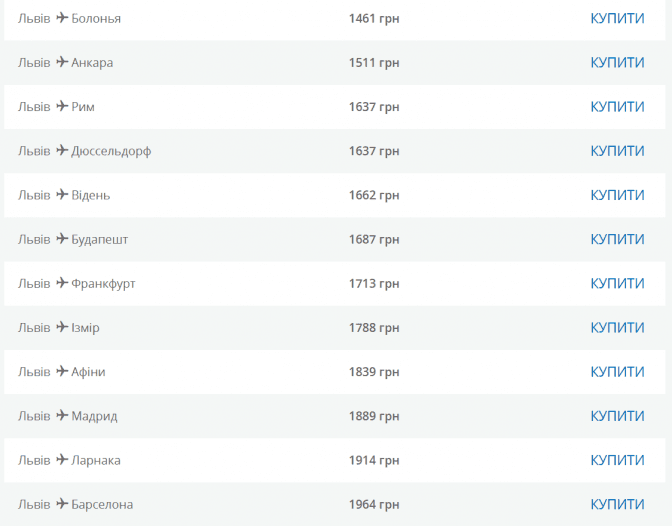Click the airplane icon next to Анкара

pyautogui.click(x=62, y=62)
